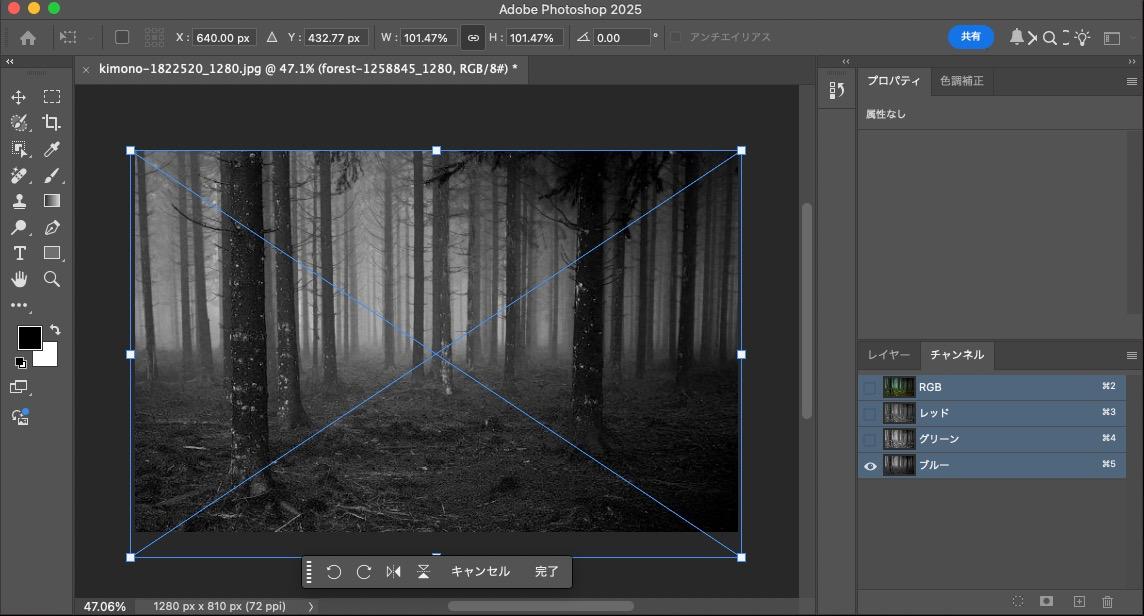
Task: Open the Edit Toolbar three-dots menu
Action: coord(19,305)
